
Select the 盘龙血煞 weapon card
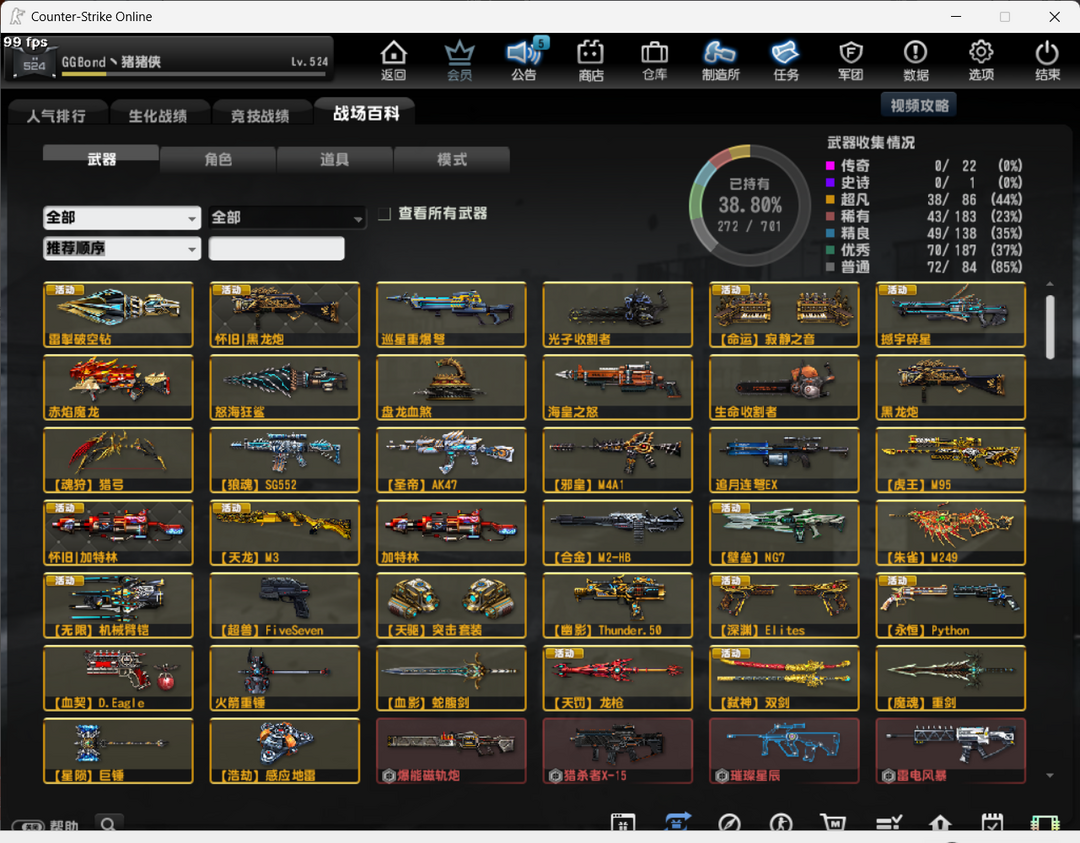click(x=451, y=387)
